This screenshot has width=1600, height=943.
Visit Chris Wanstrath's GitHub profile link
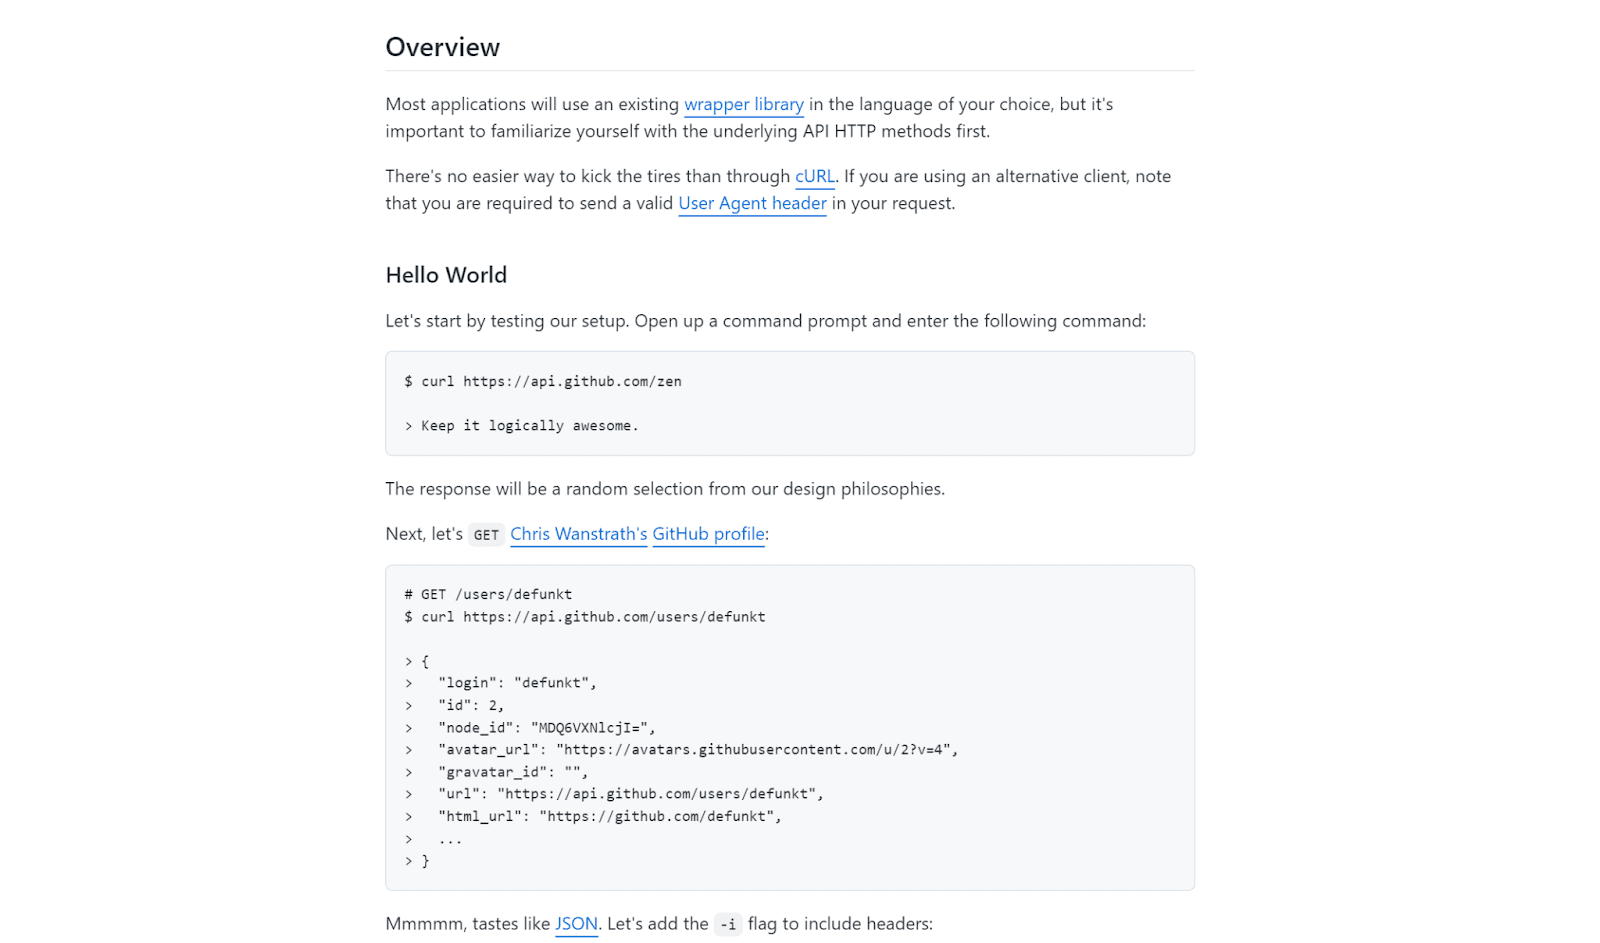coord(637,534)
